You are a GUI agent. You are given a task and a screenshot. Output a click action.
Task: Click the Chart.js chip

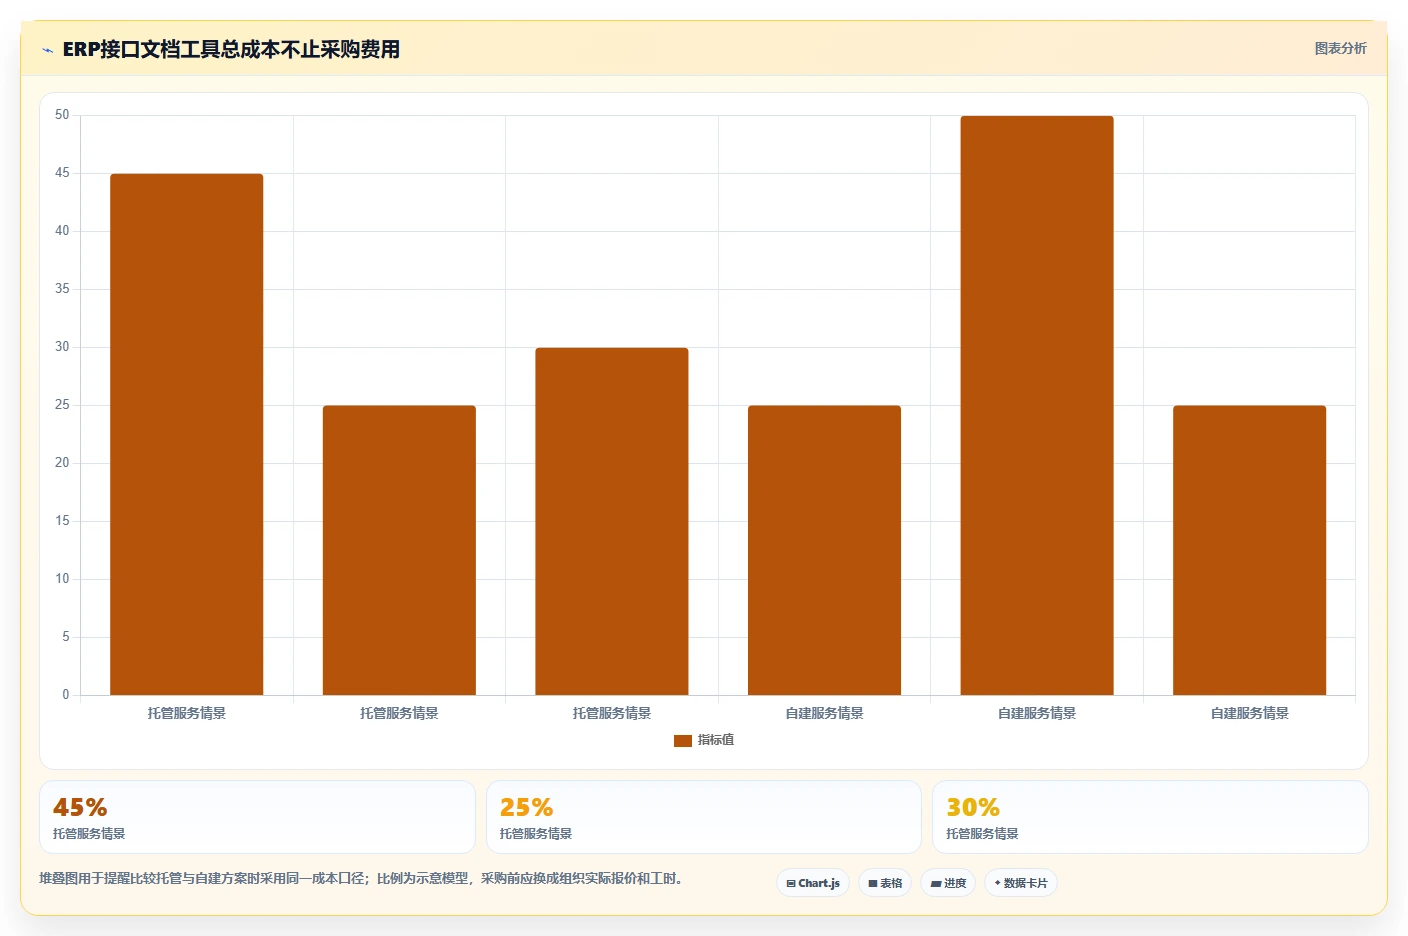point(813,883)
